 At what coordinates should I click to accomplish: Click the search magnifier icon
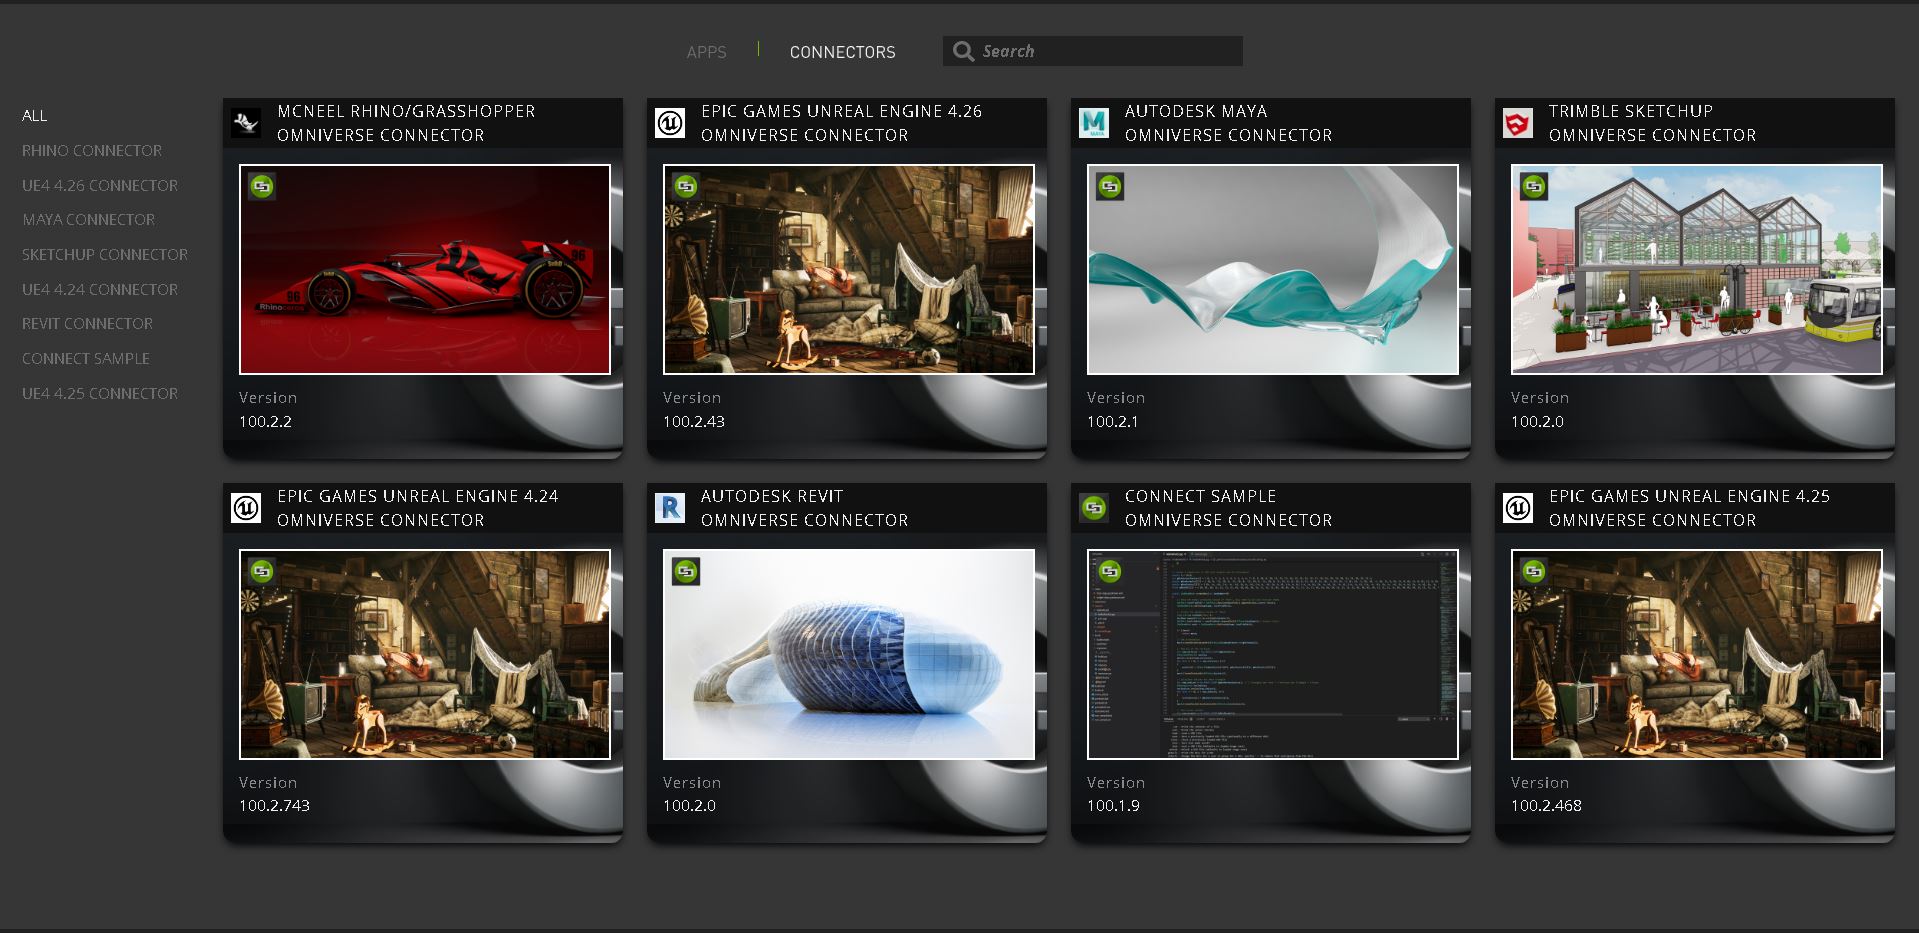click(963, 51)
